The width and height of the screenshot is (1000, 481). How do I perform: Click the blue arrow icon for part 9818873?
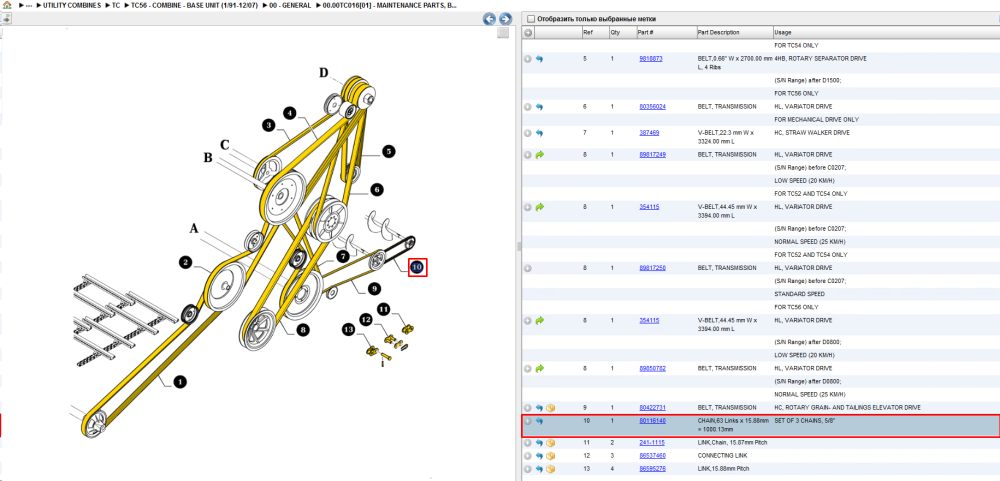coord(540,59)
